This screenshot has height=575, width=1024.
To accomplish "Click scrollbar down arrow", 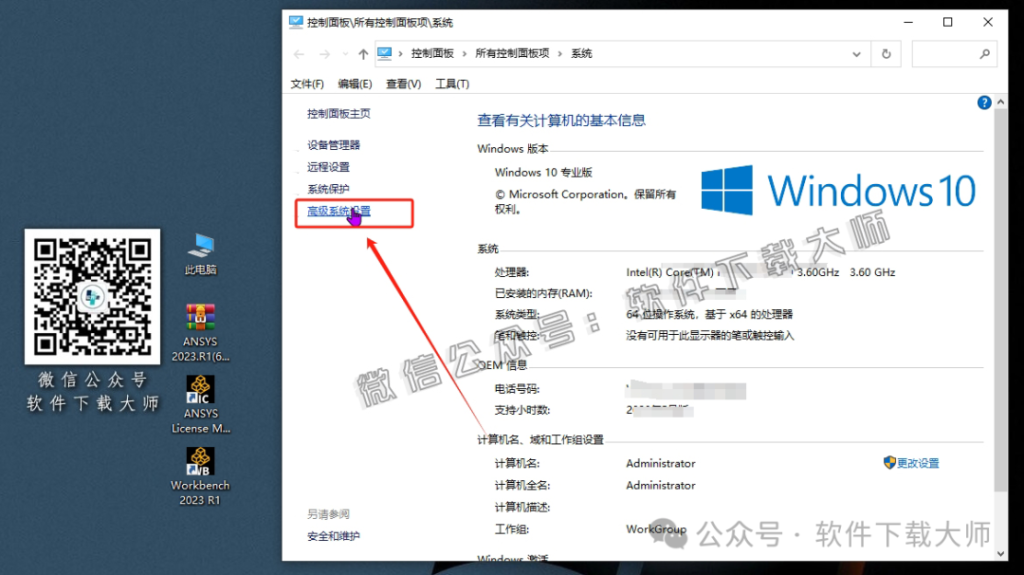I will [1000, 553].
